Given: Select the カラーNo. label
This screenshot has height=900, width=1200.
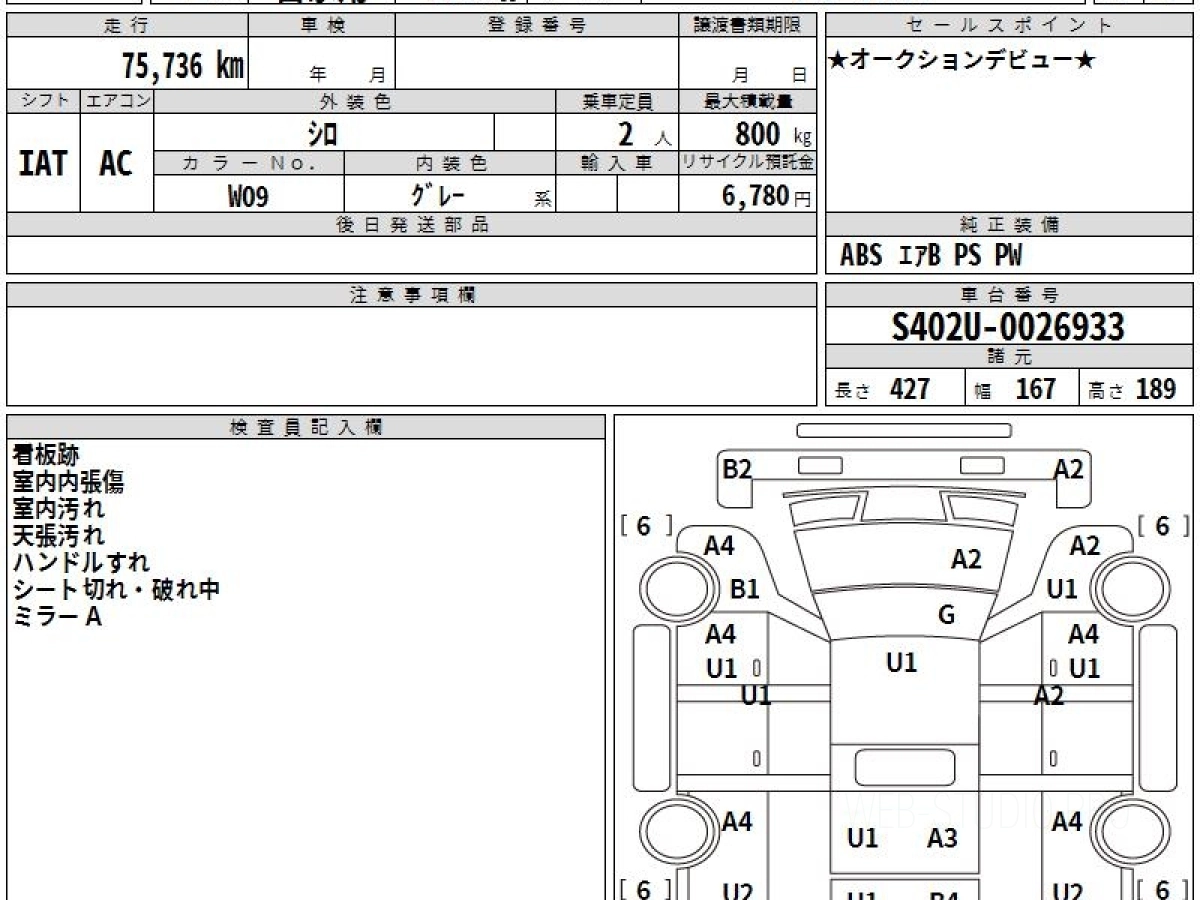Looking at the screenshot, I should (x=249, y=163).
